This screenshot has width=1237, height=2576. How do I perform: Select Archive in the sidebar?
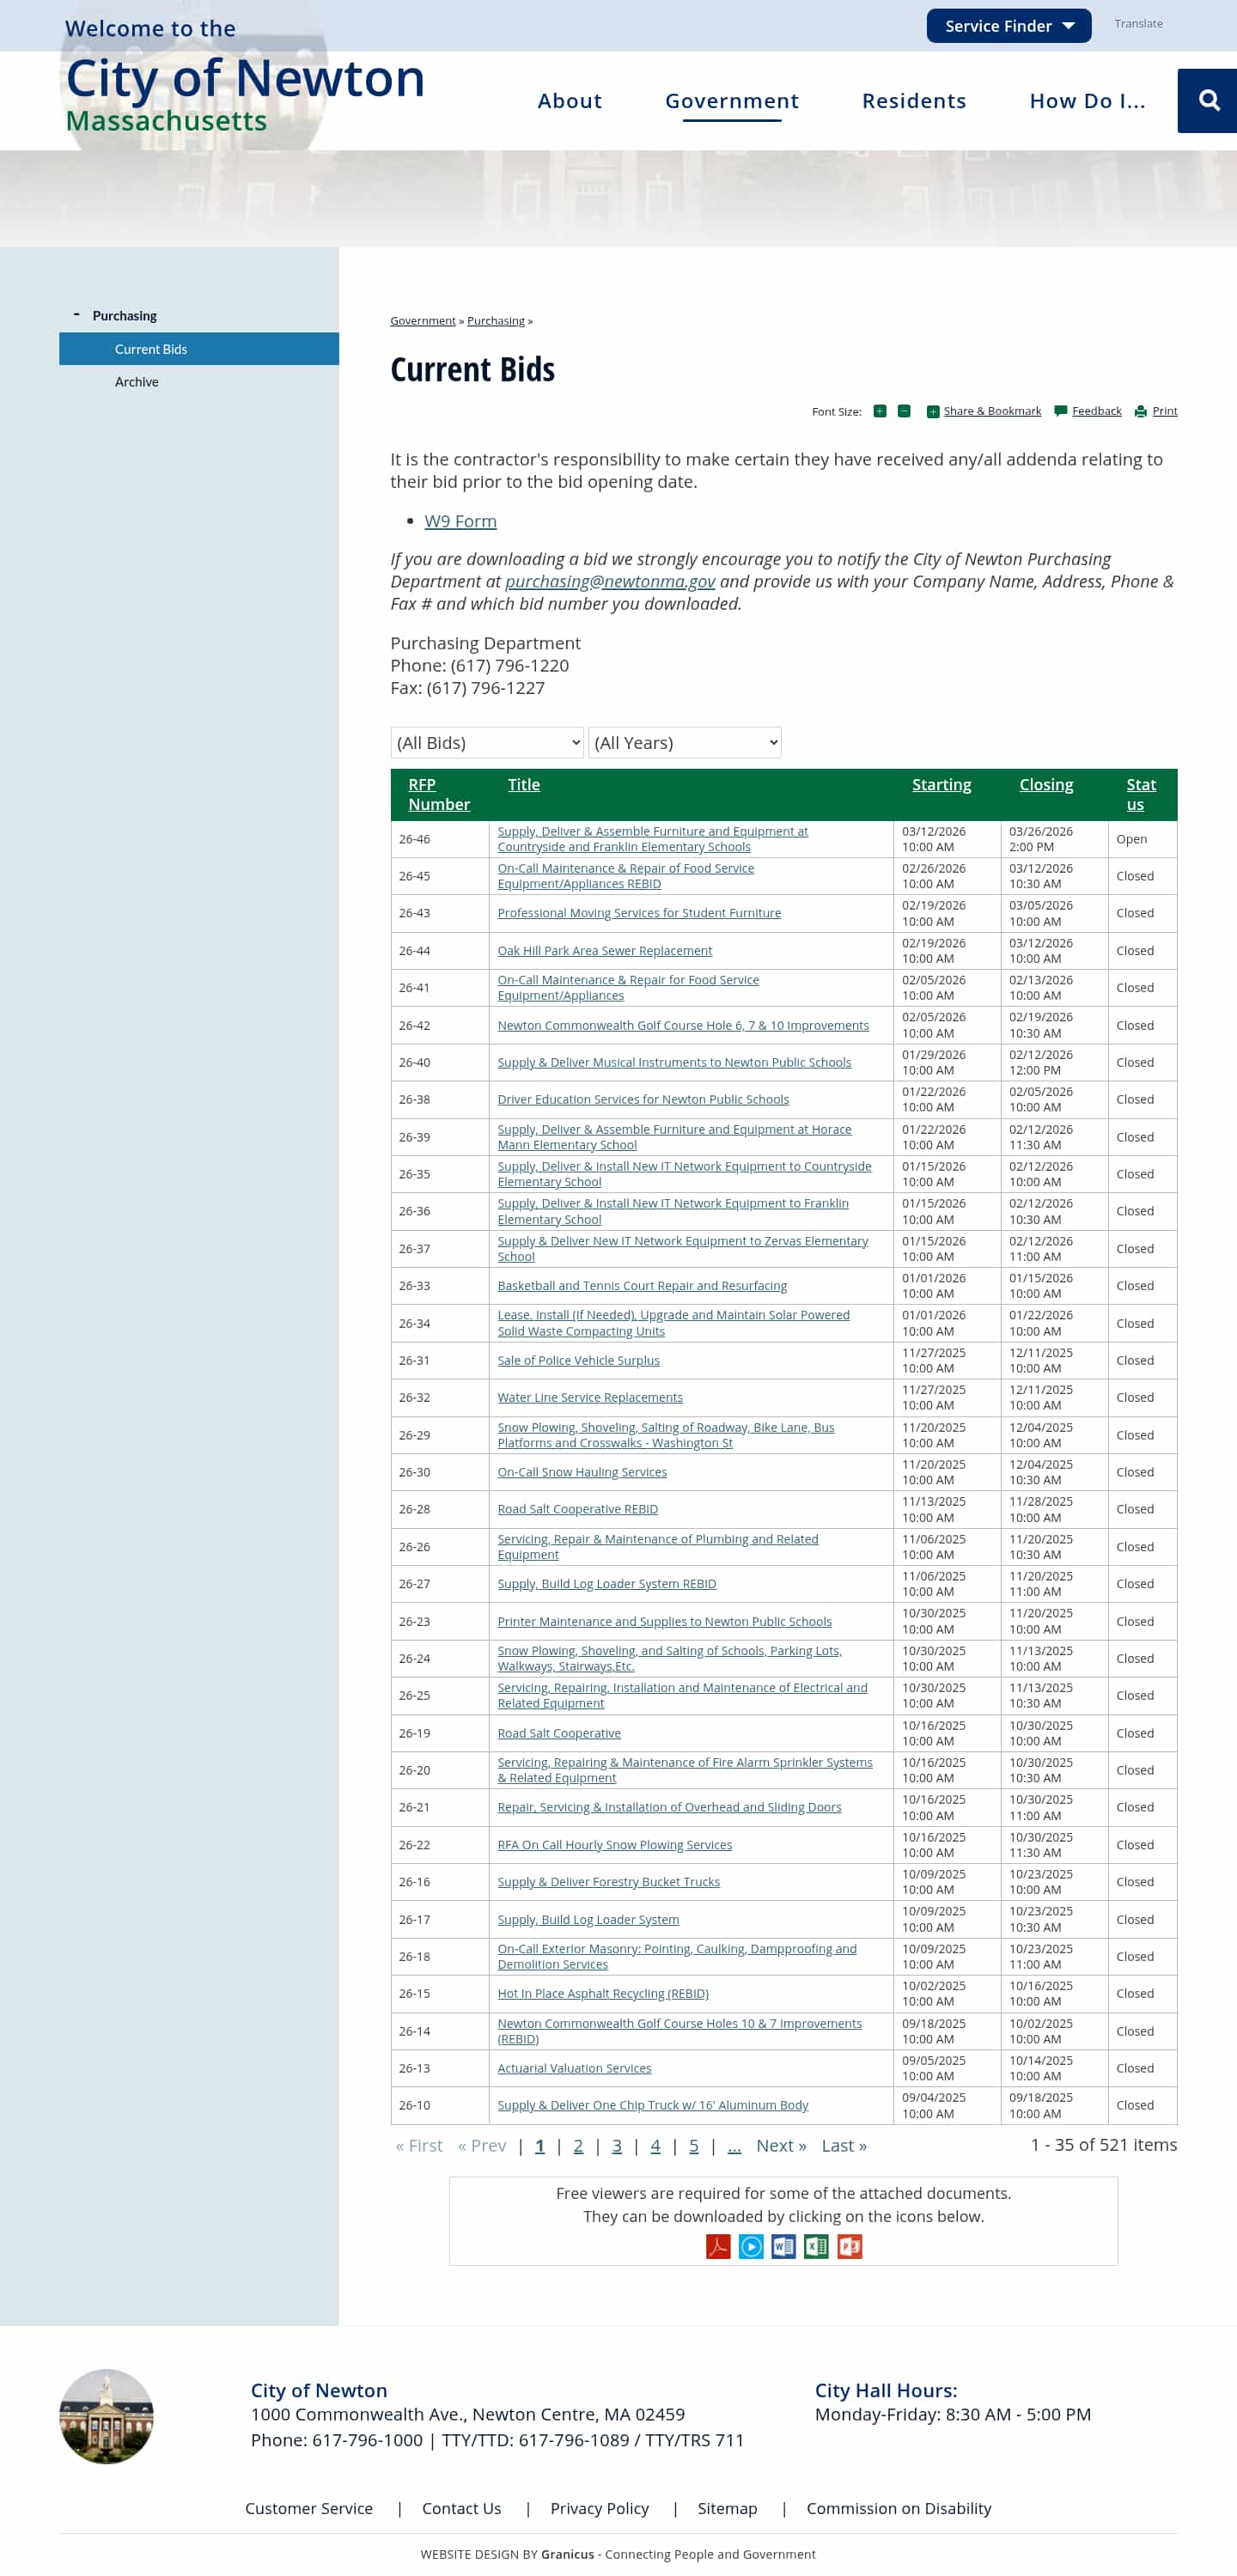pos(137,382)
